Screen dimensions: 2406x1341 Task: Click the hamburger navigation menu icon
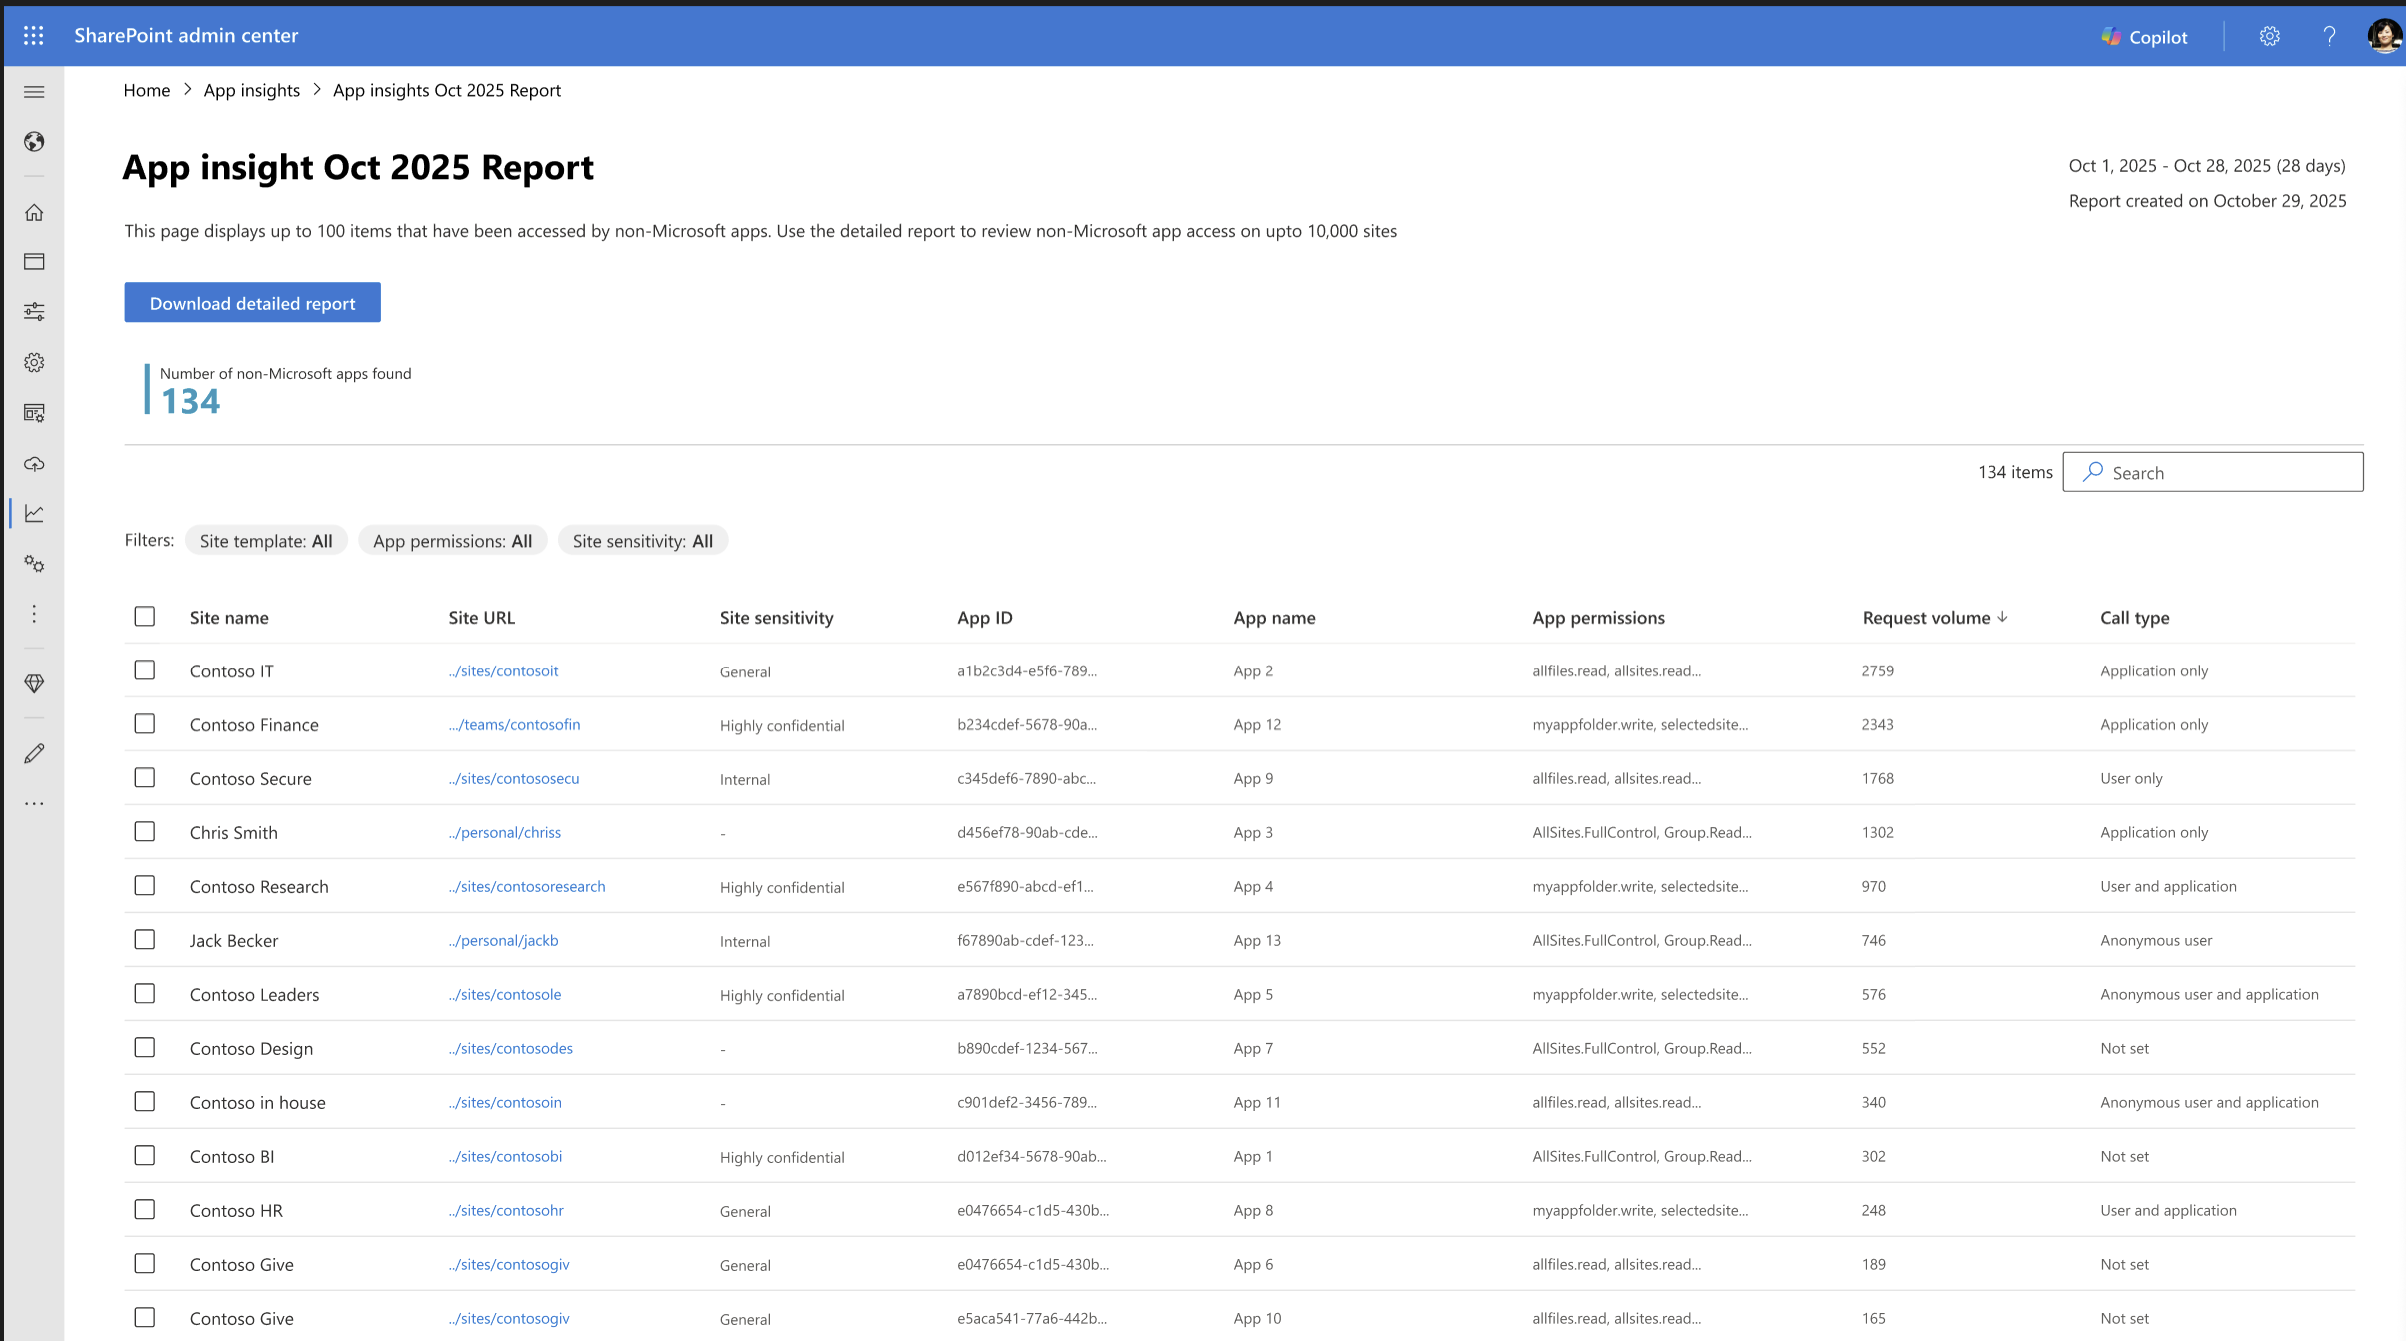pyautogui.click(x=34, y=92)
